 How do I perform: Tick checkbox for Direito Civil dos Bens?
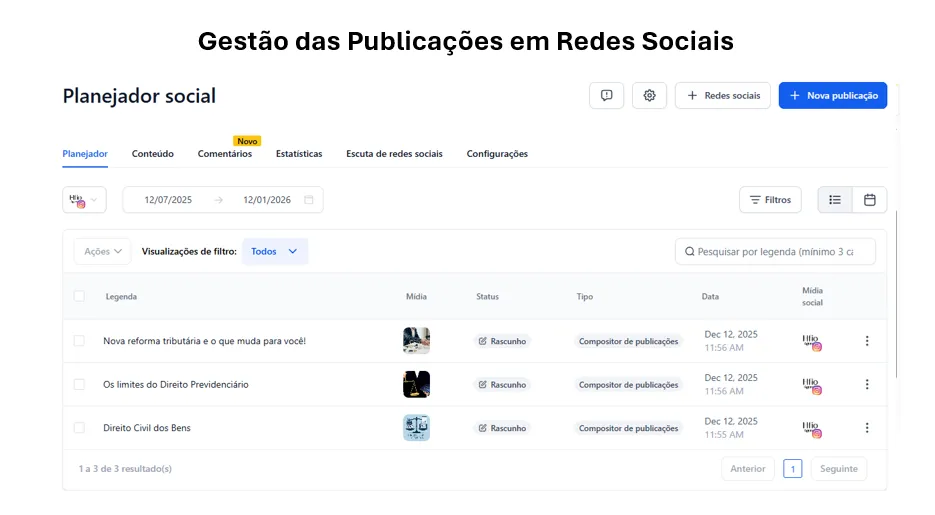[80, 428]
